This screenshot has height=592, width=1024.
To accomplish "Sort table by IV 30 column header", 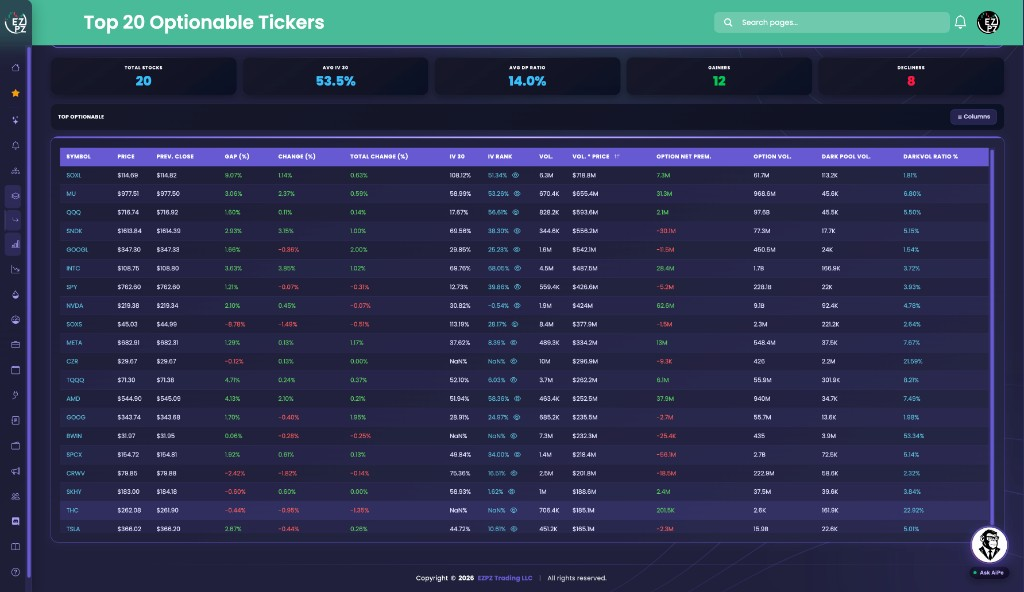I will coord(457,157).
